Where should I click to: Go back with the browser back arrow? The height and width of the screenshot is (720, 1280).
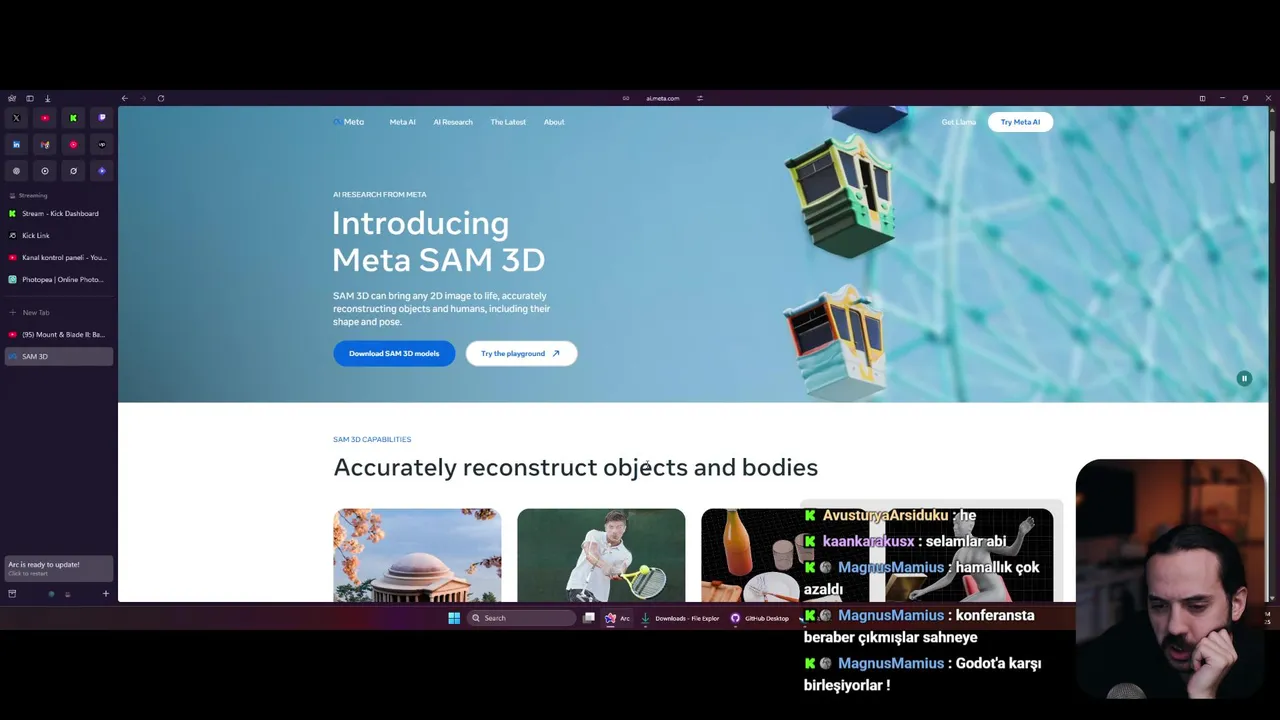pos(124,98)
